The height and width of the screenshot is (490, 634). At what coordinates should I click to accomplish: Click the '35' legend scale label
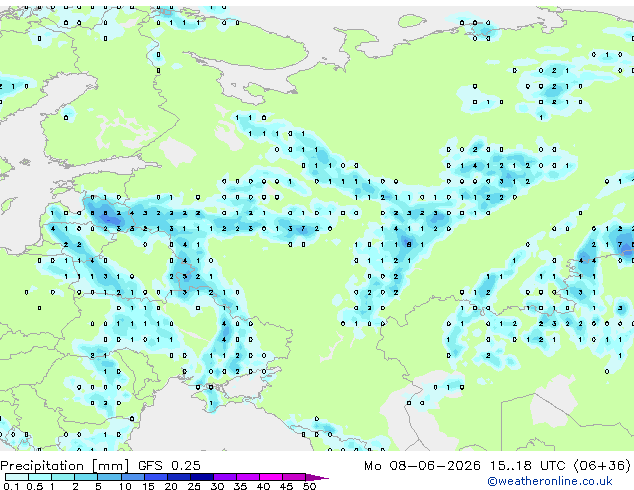[x=240, y=486]
